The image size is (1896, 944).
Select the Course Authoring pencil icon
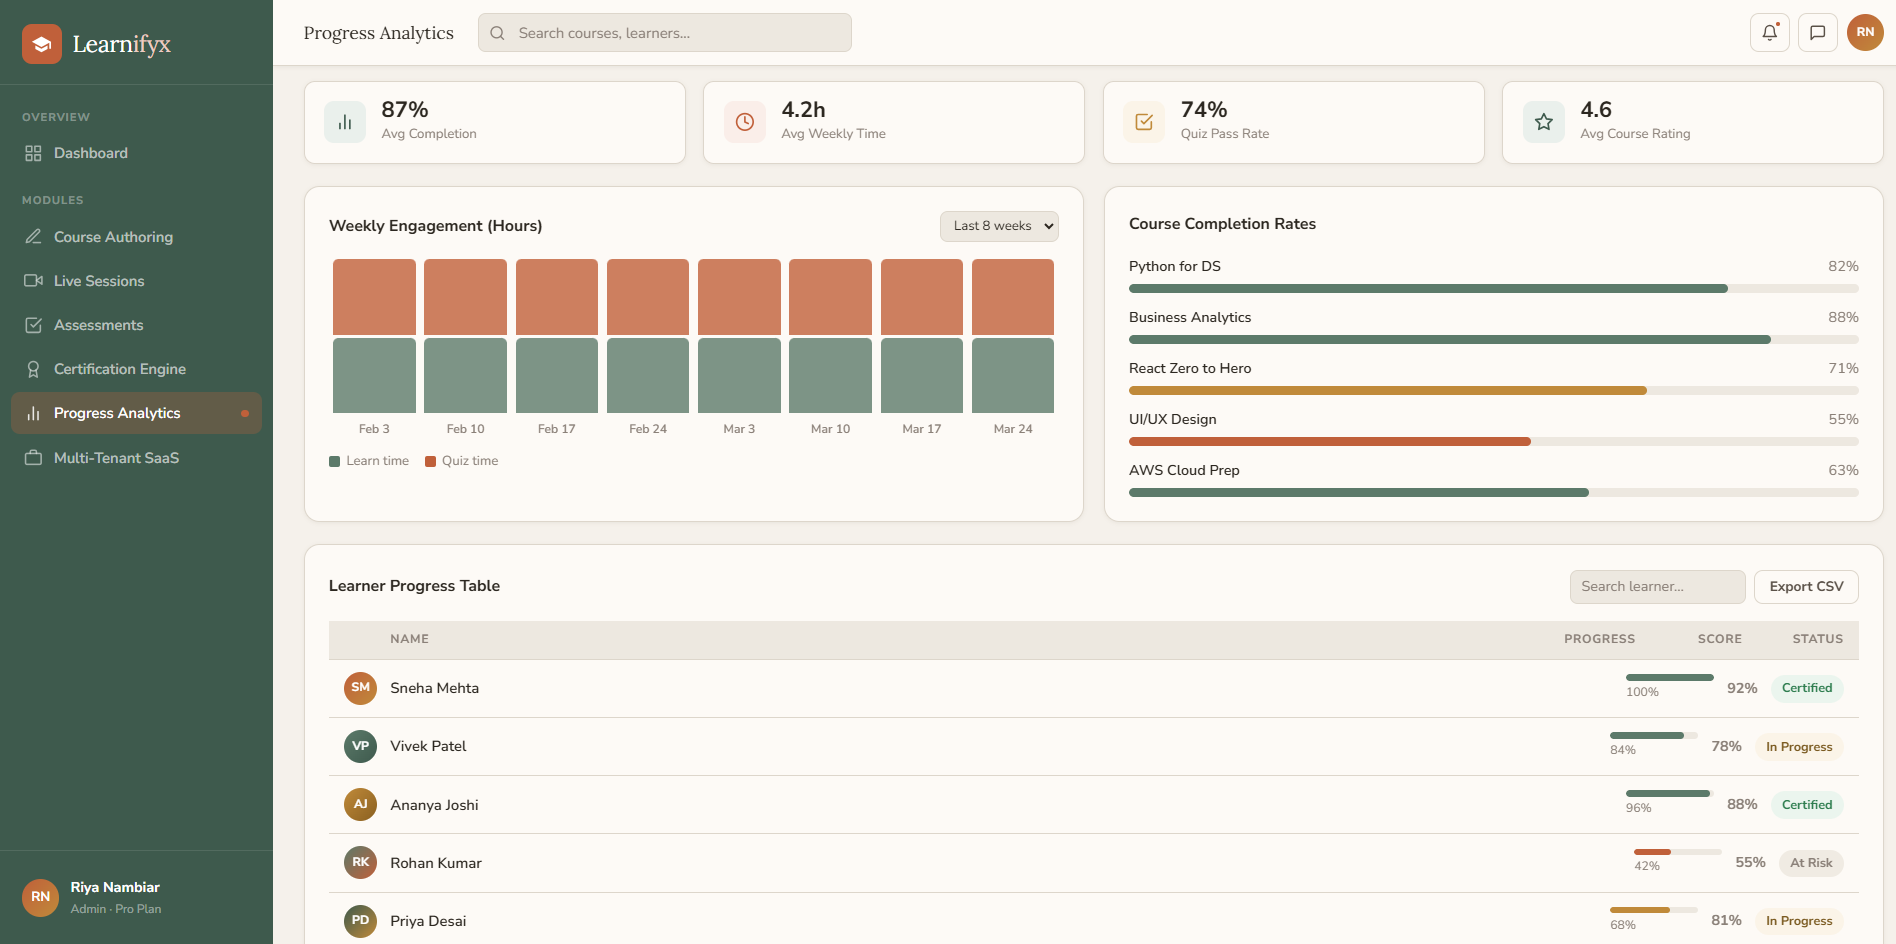[33, 236]
